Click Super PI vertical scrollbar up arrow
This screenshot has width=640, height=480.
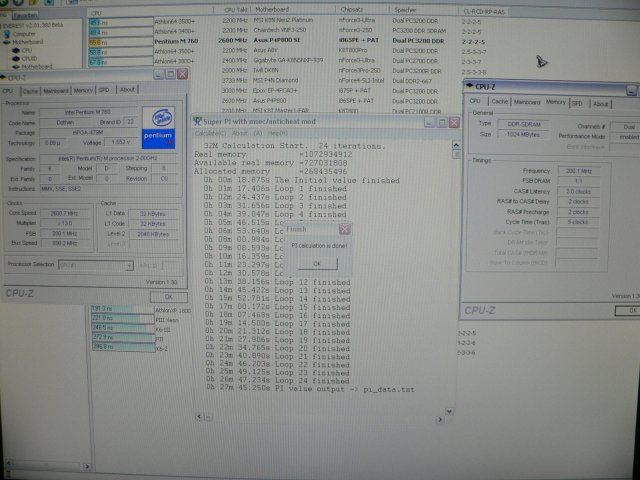456,145
